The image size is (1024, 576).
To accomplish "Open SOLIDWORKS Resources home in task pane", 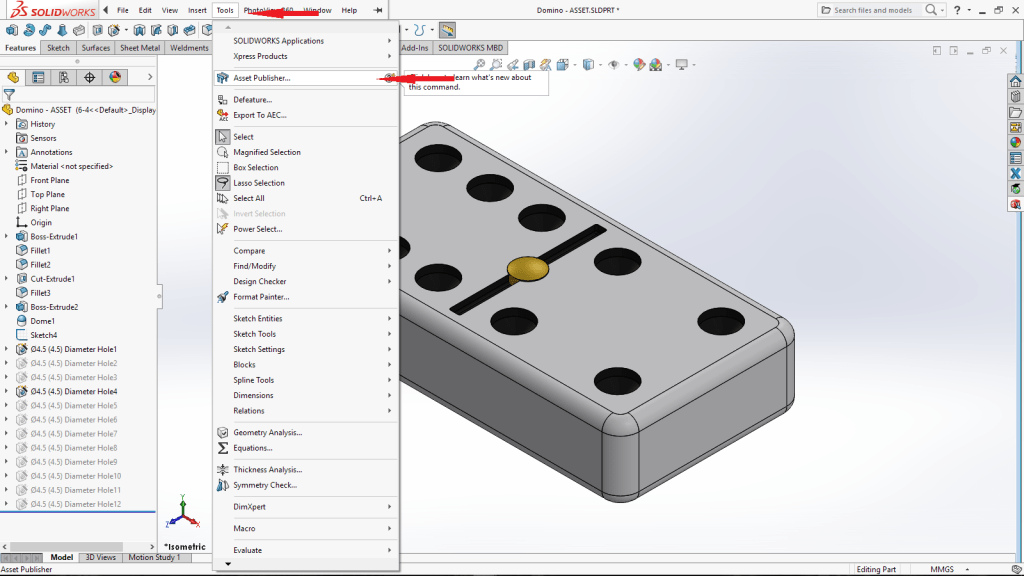I will [x=1015, y=82].
